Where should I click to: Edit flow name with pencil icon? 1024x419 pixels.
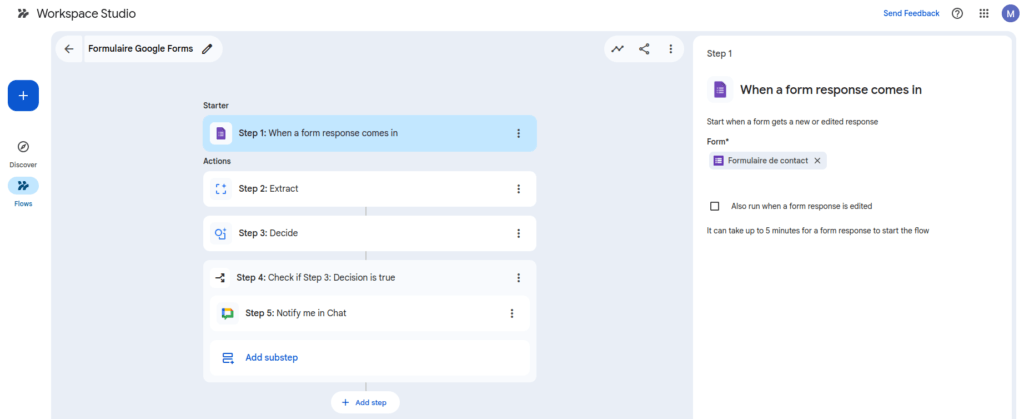(207, 49)
